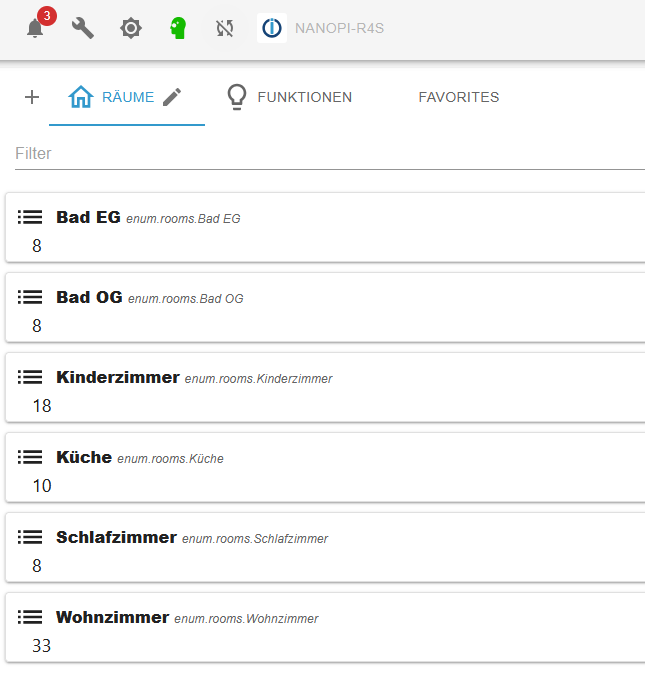Expand member list of Wohnzimmer

click(x=30, y=617)
